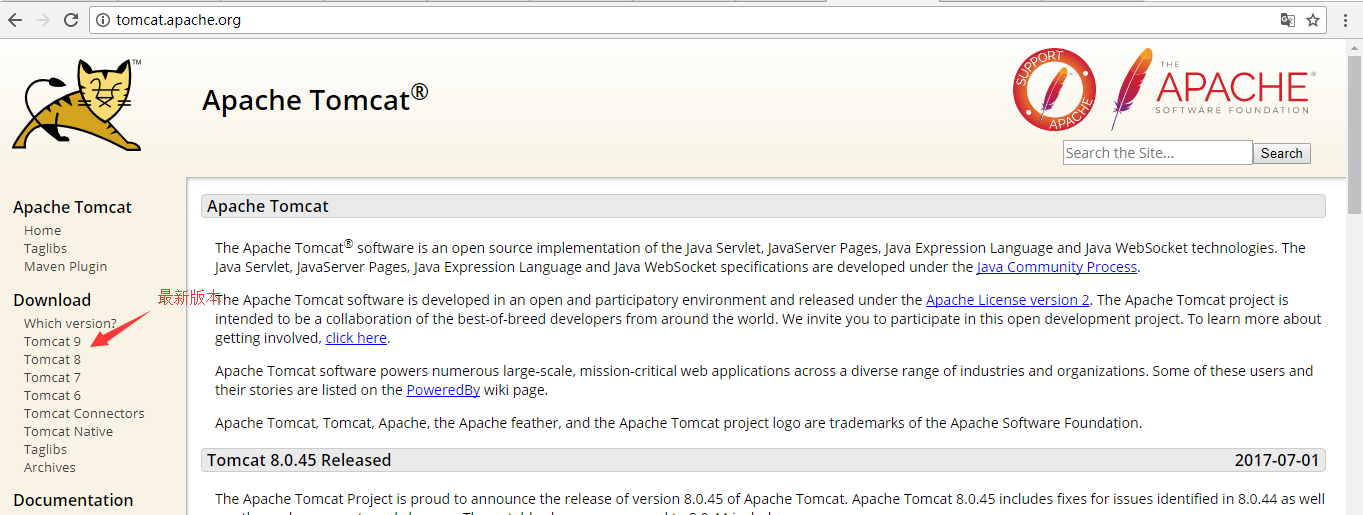Screen dimensions: 1363x515
Task: Reload the page with the refresh icon
Action: click(x=71, y=20)
